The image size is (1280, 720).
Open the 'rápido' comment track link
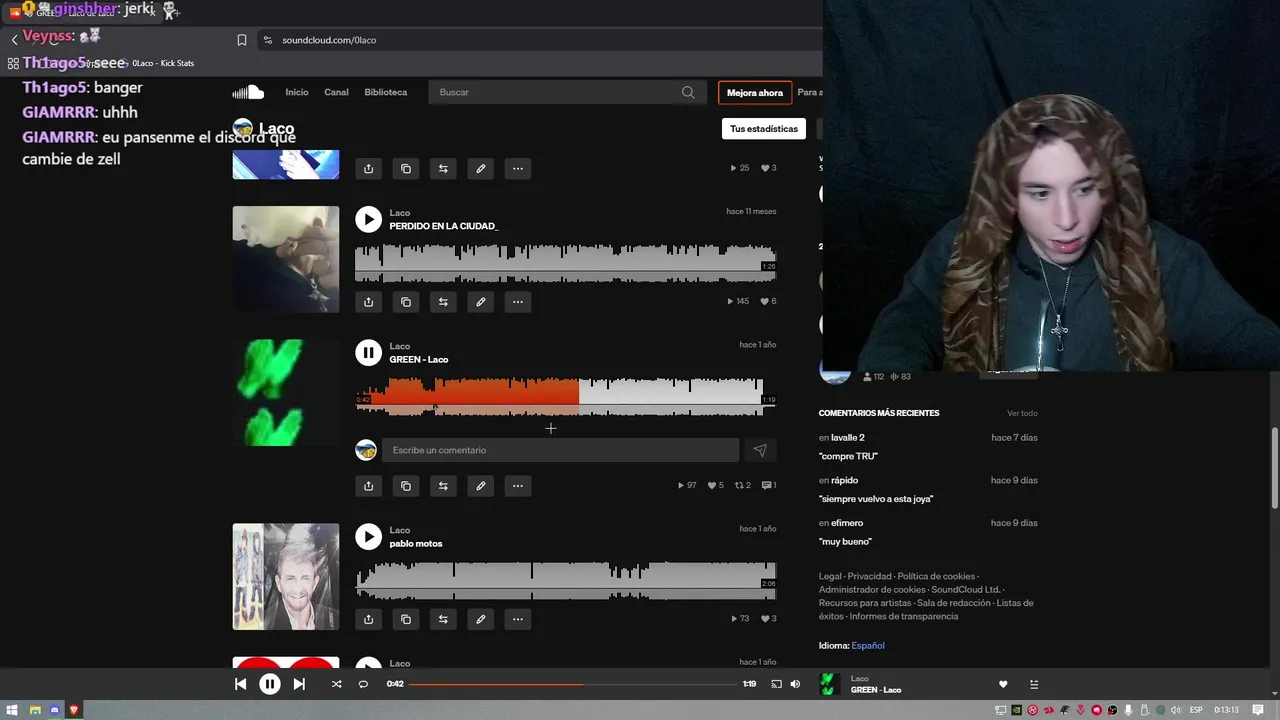(x=847, y=480)
